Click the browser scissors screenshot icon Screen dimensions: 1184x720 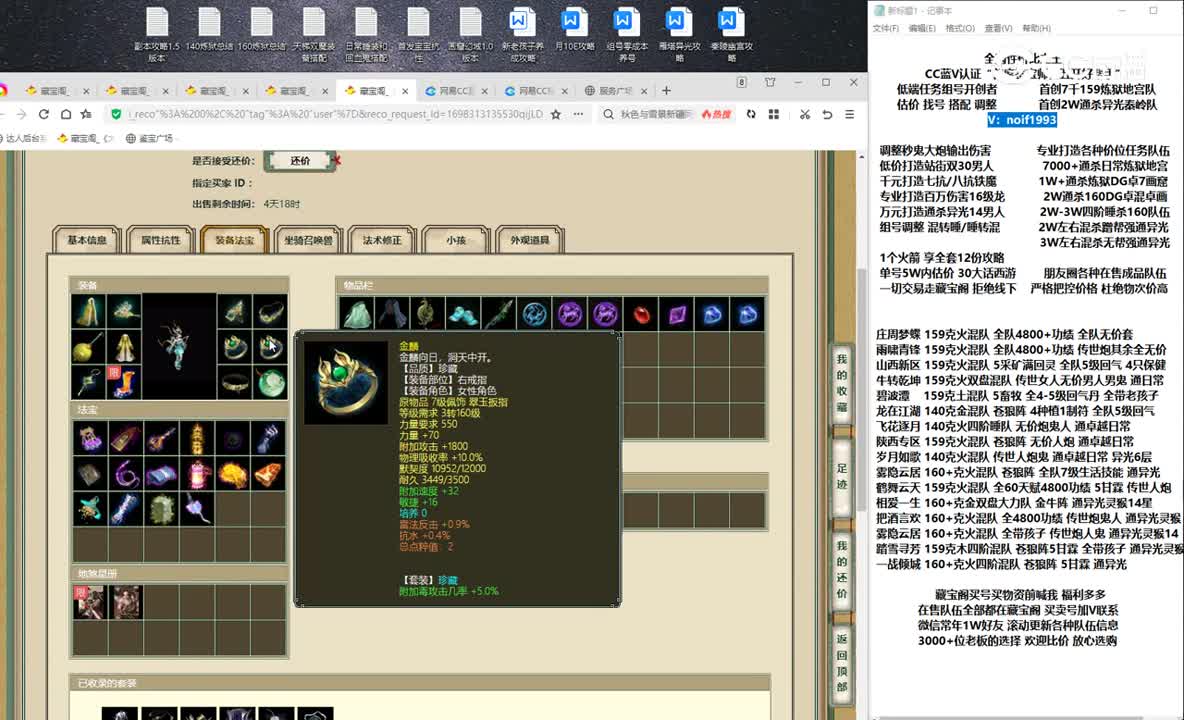805,114
